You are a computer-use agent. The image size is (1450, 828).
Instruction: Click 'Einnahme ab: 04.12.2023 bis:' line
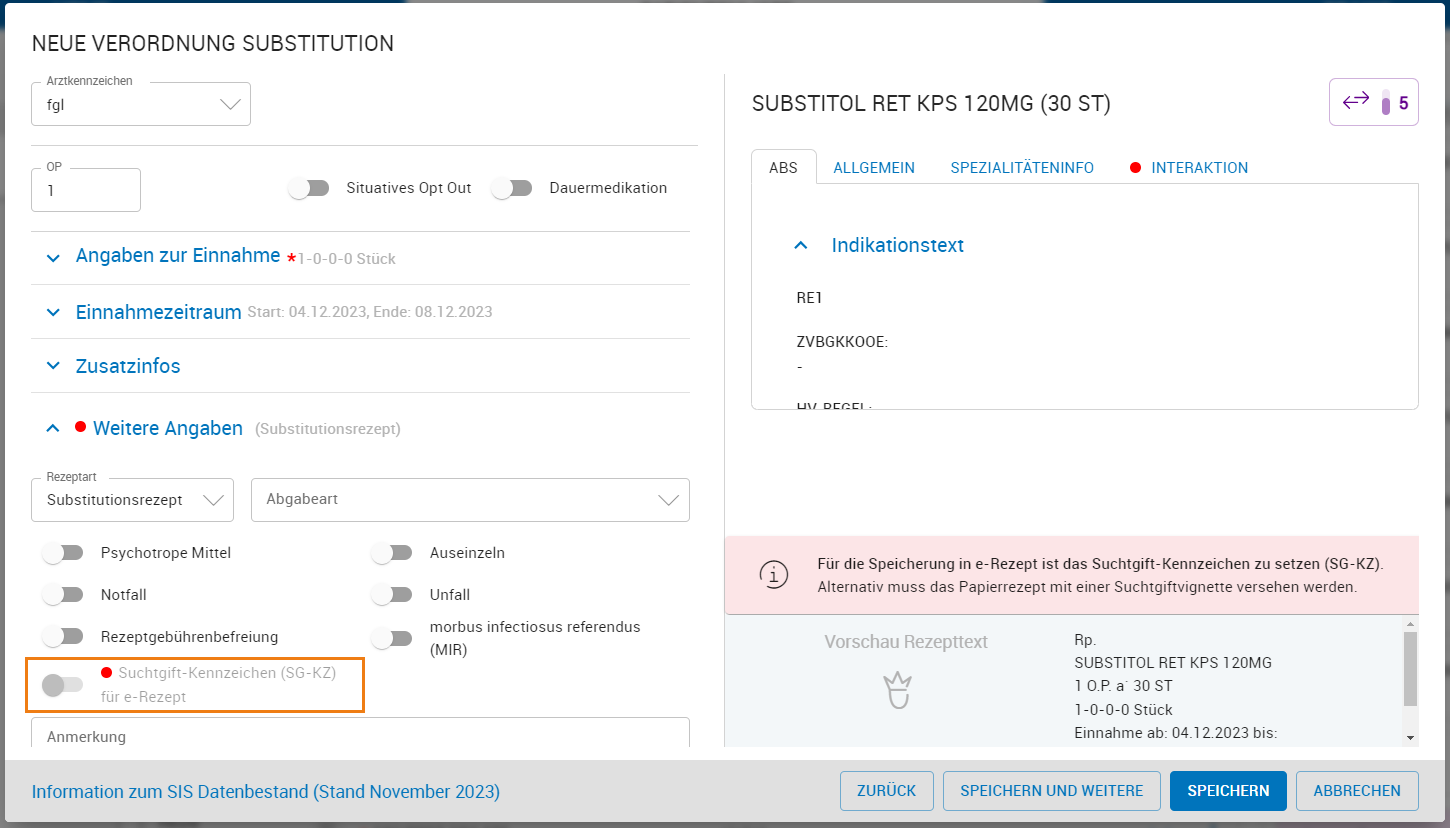[1176, 734]
